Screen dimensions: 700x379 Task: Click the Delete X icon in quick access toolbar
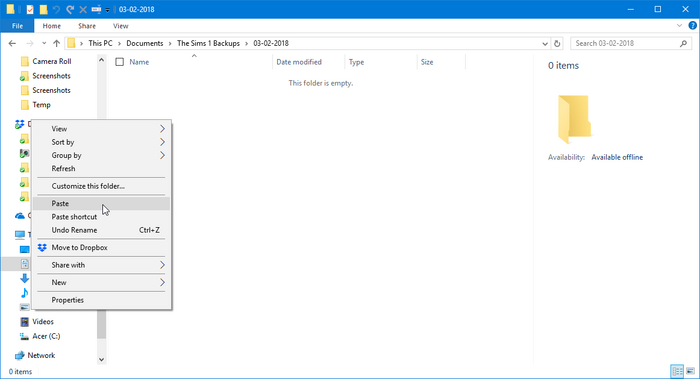tap(83, 9)
